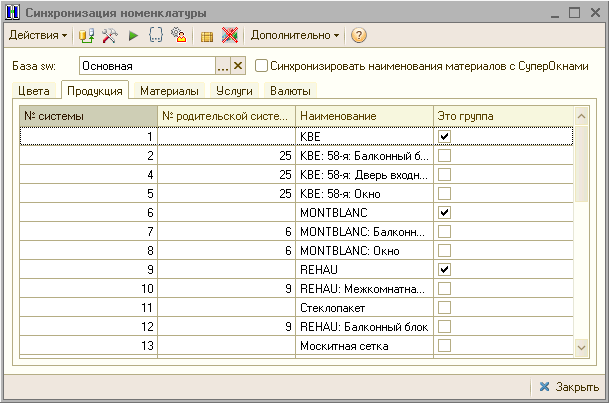Click the Закрыть button
609x403 pixels.
pos(569,387)
